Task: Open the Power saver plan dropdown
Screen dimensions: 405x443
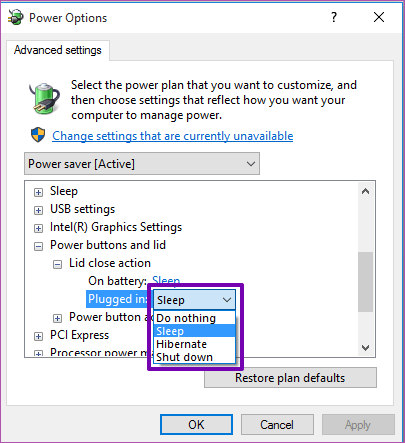Action: click(142, 164)
